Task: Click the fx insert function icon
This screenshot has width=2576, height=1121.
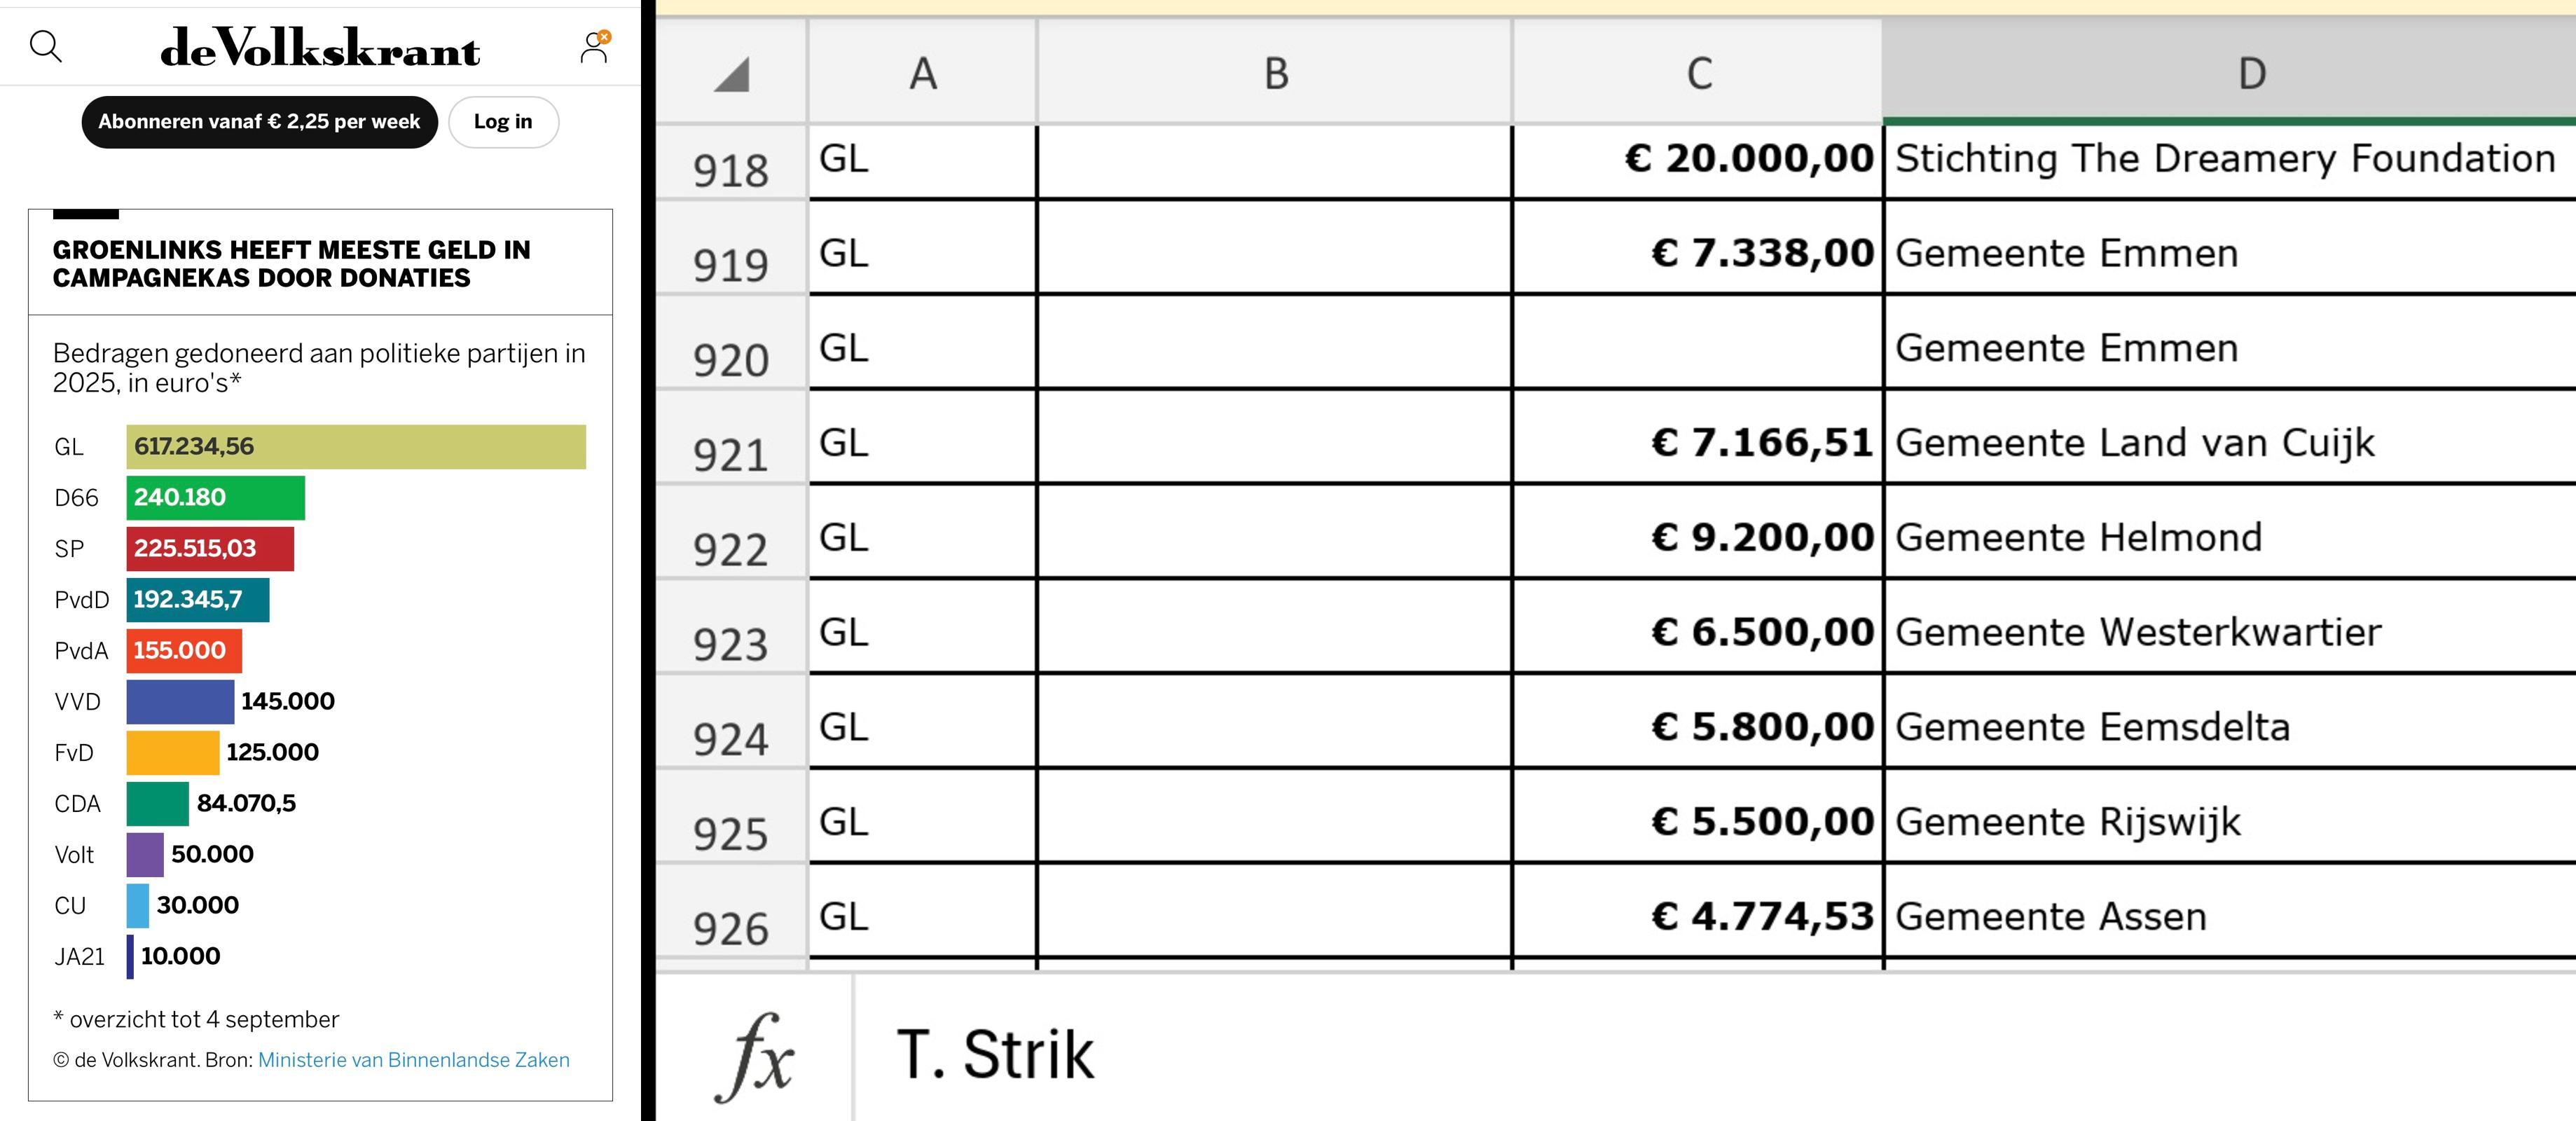Action: tap(754, 1055)
